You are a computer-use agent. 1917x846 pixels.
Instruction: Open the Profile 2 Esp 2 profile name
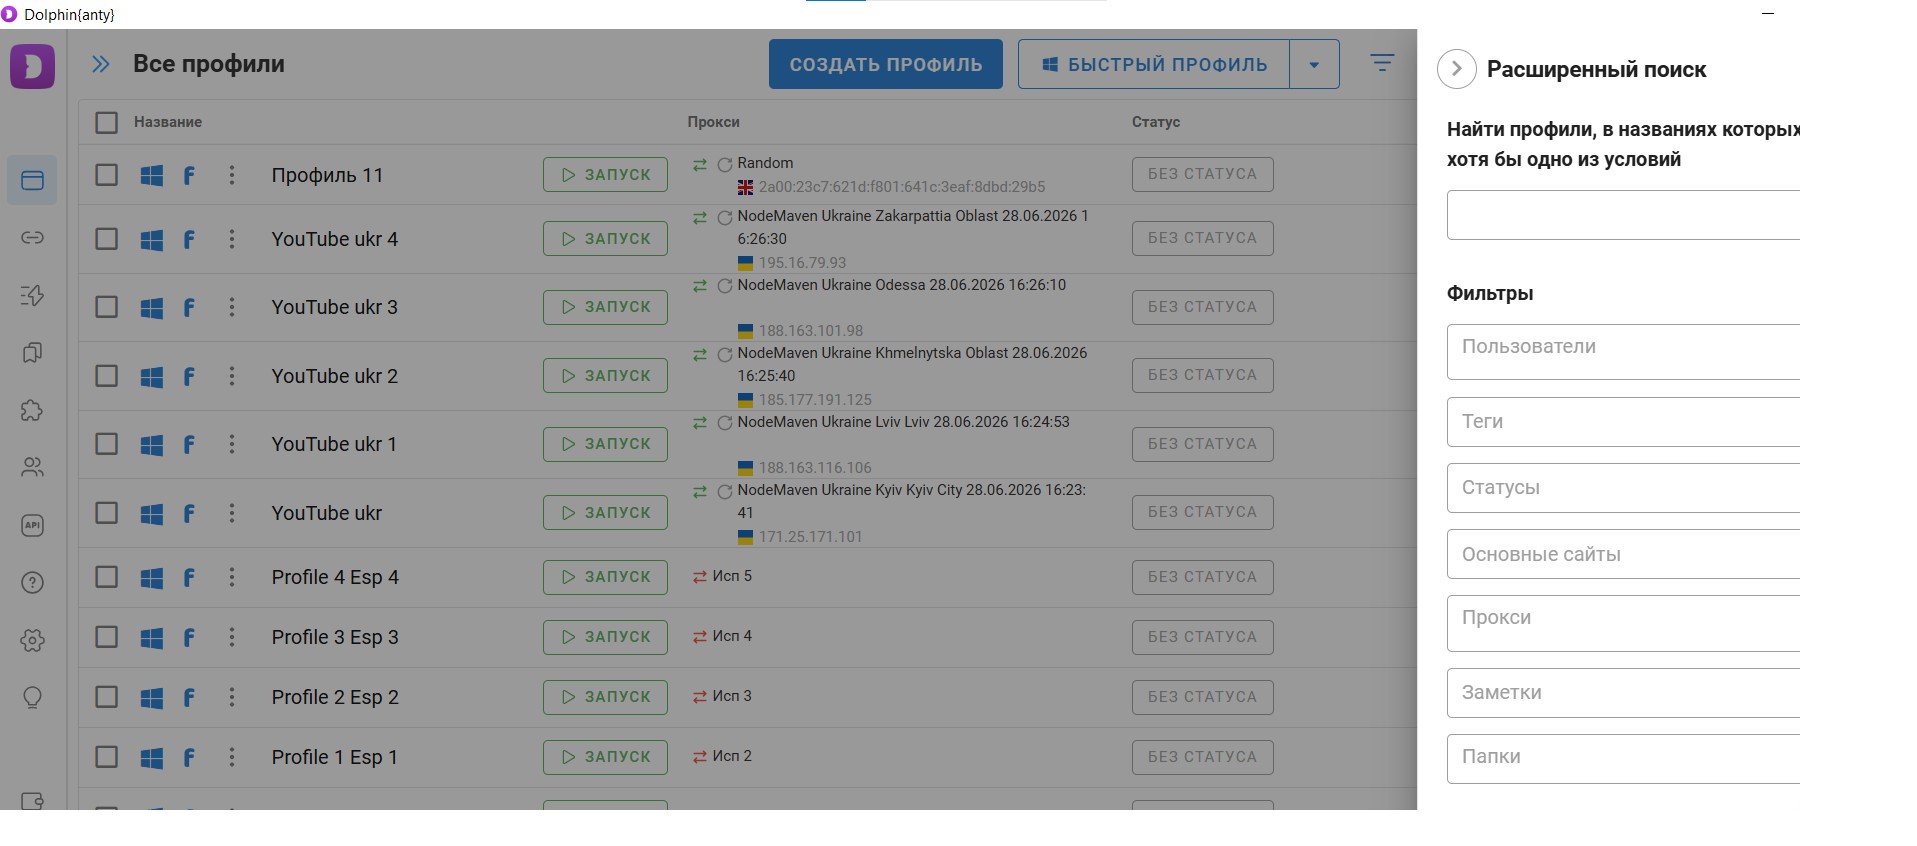pos(335,697)
